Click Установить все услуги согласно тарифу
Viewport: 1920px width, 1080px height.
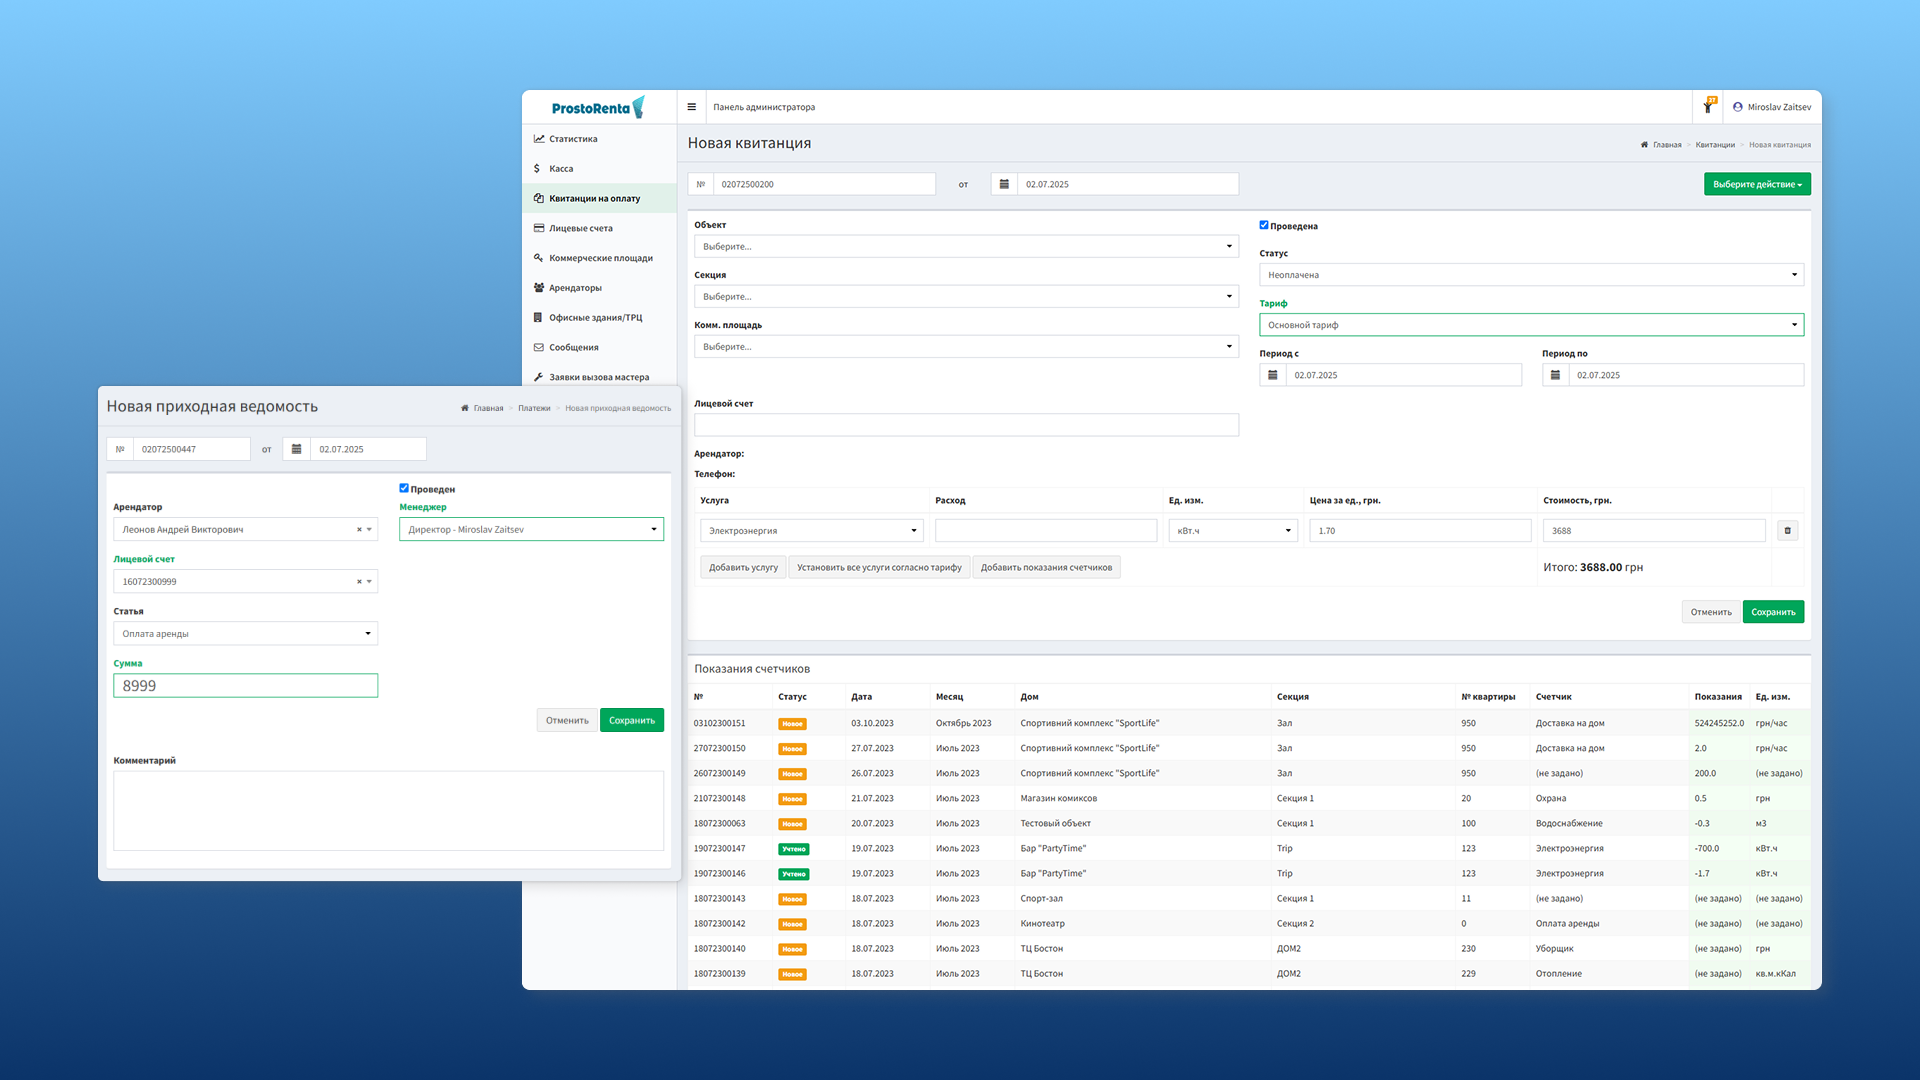pyautogui.click(x=878, y=567)
